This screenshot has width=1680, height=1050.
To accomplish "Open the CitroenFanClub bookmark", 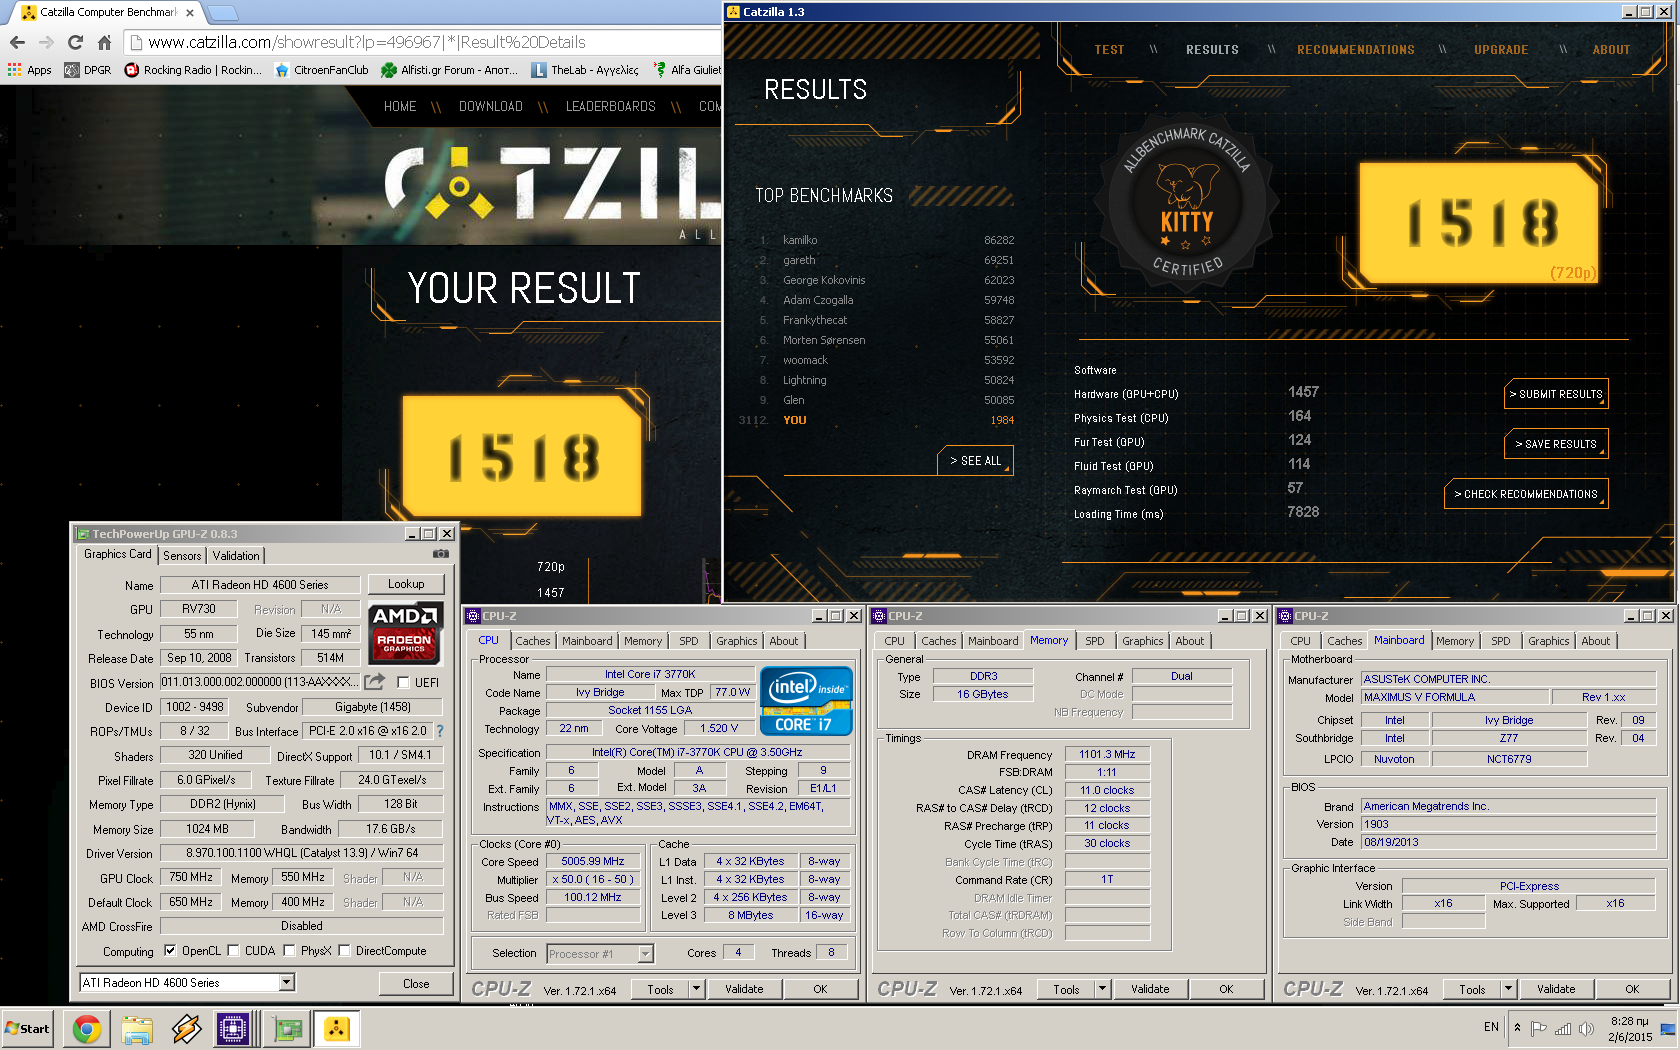I will [322, 70].
